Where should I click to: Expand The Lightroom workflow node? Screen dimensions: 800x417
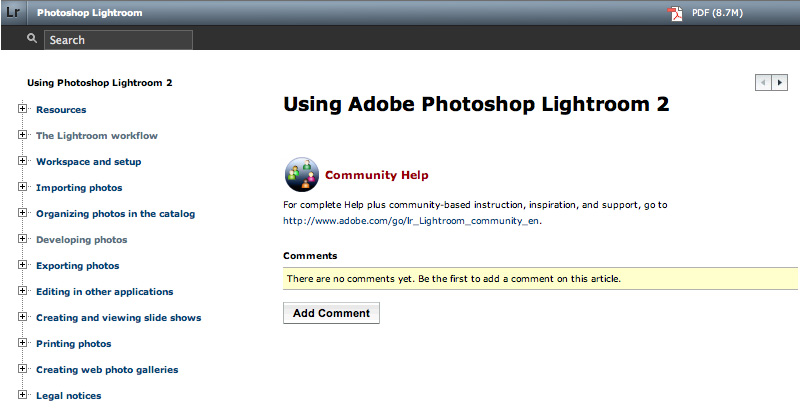pyautogui.click(x=22, y=135)
